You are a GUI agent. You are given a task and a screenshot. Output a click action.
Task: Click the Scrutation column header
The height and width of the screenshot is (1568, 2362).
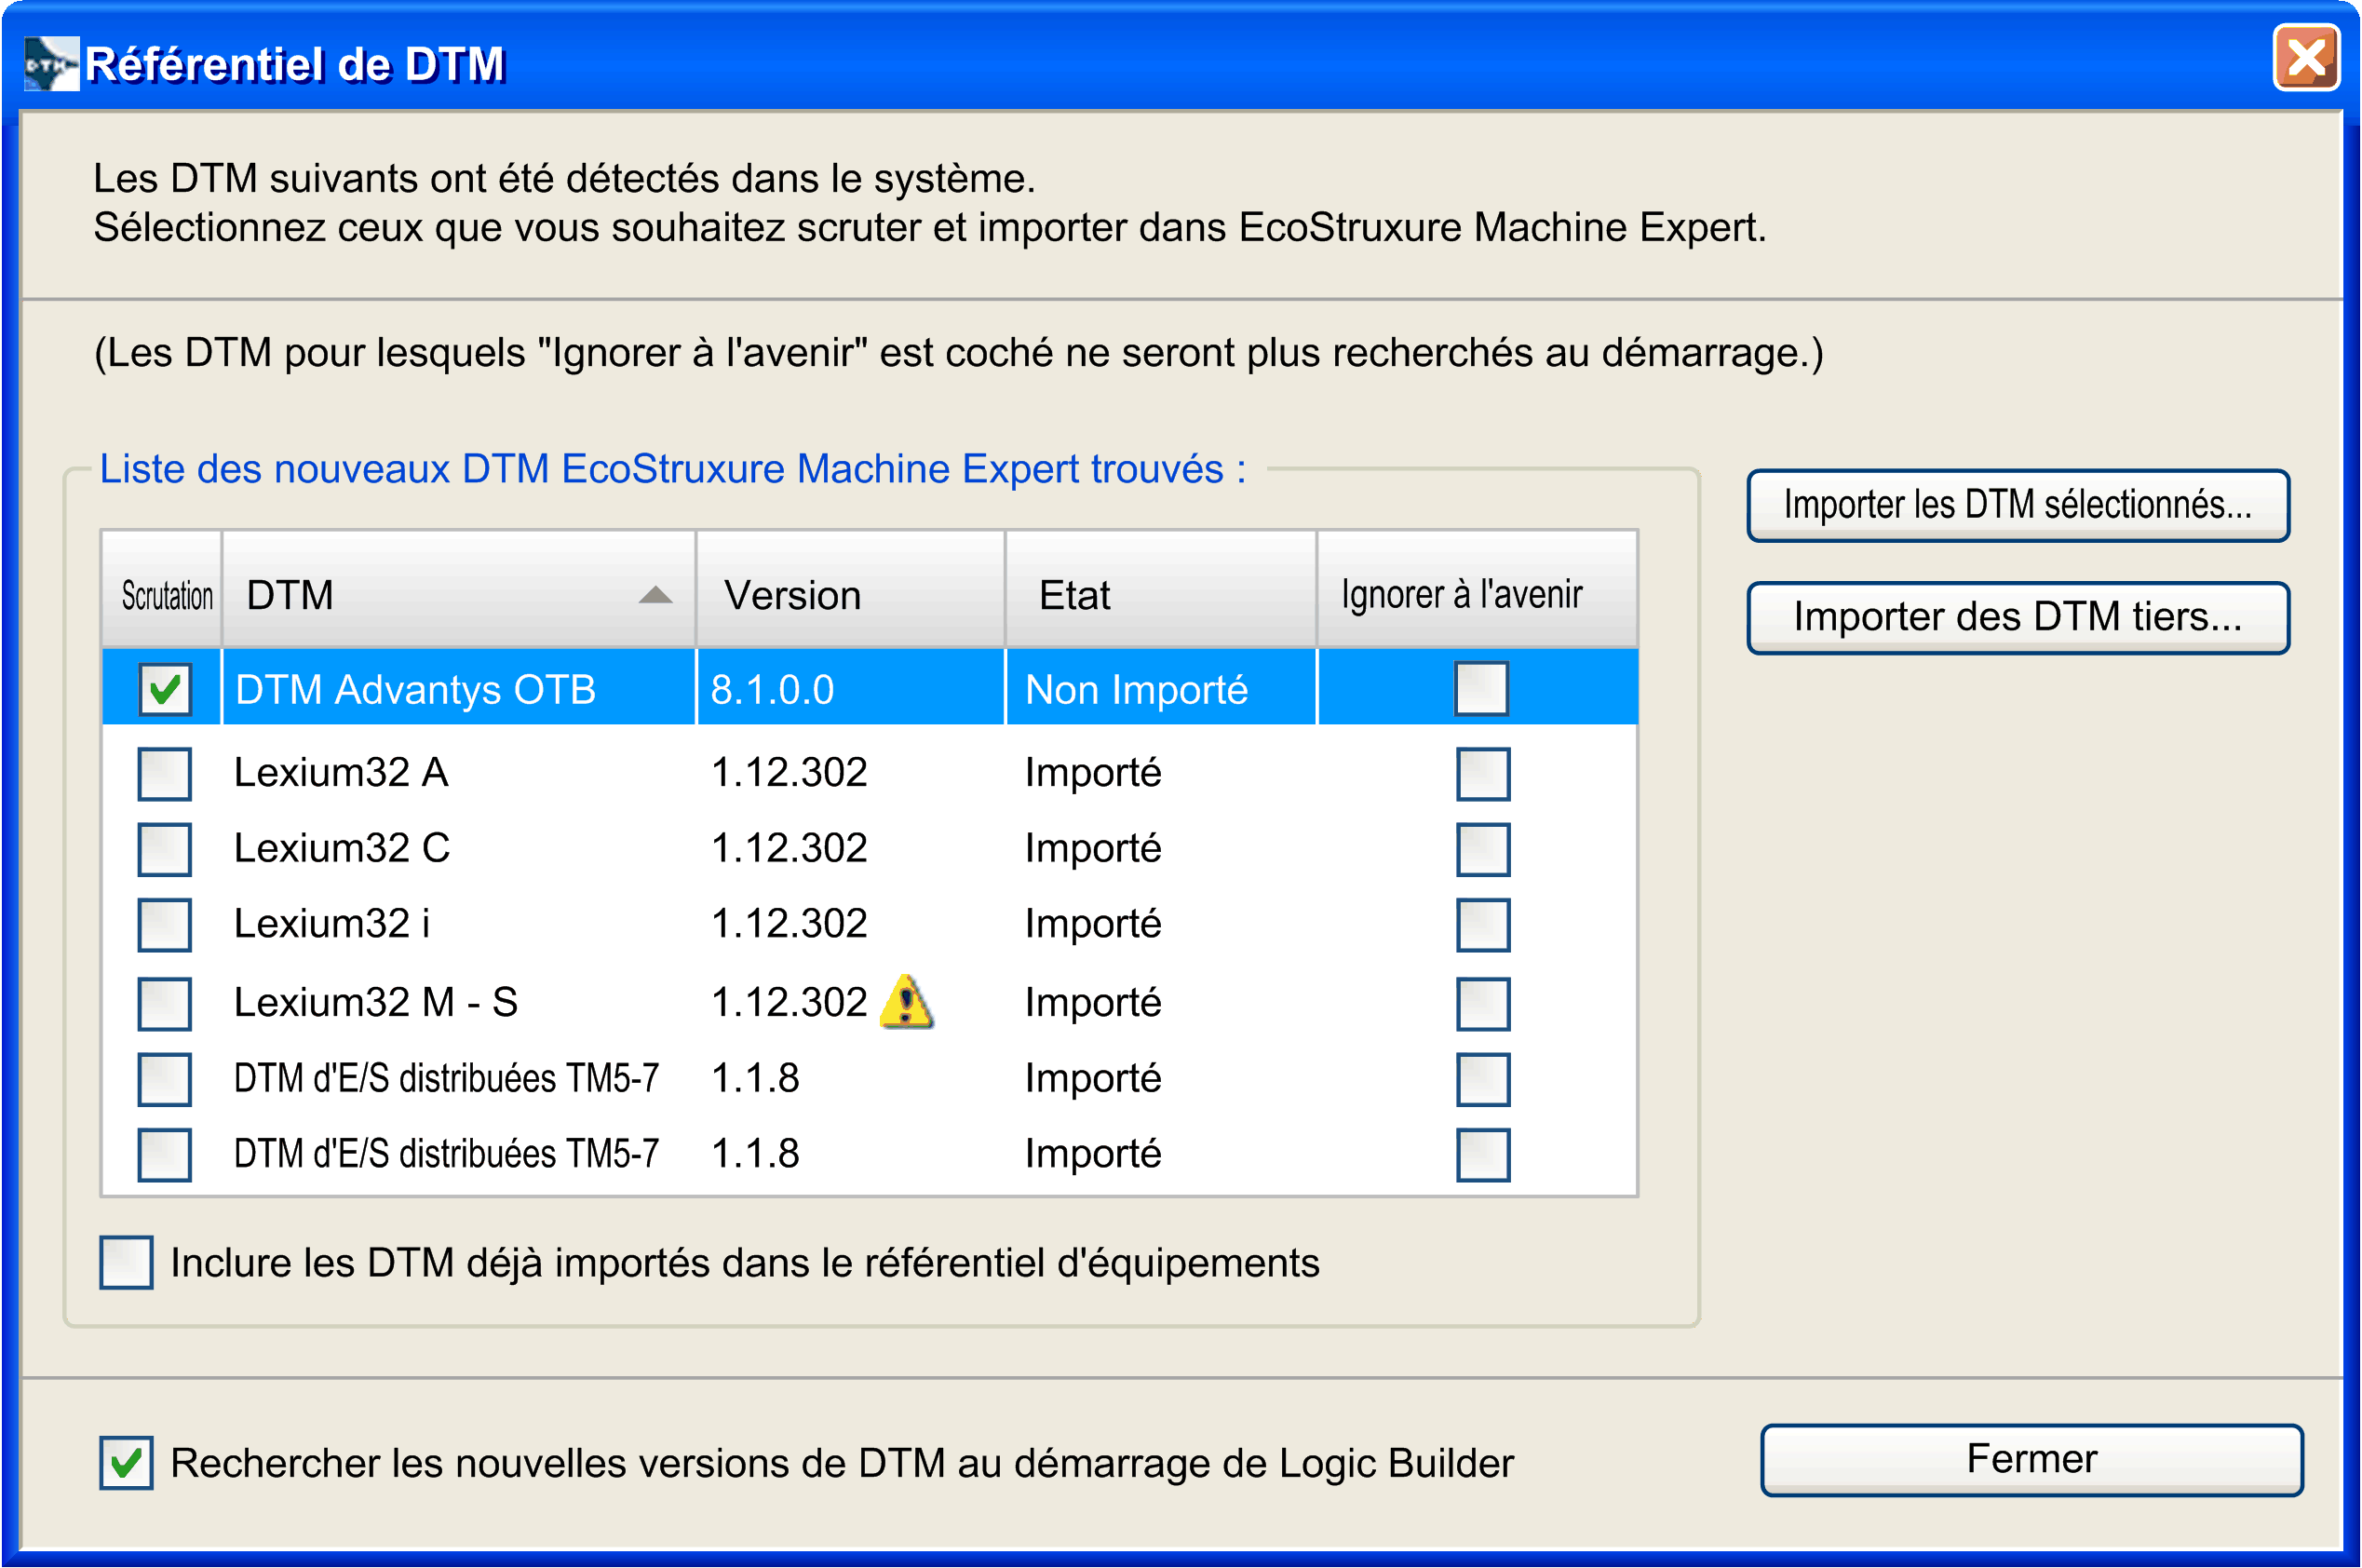[x=164, y=594]
